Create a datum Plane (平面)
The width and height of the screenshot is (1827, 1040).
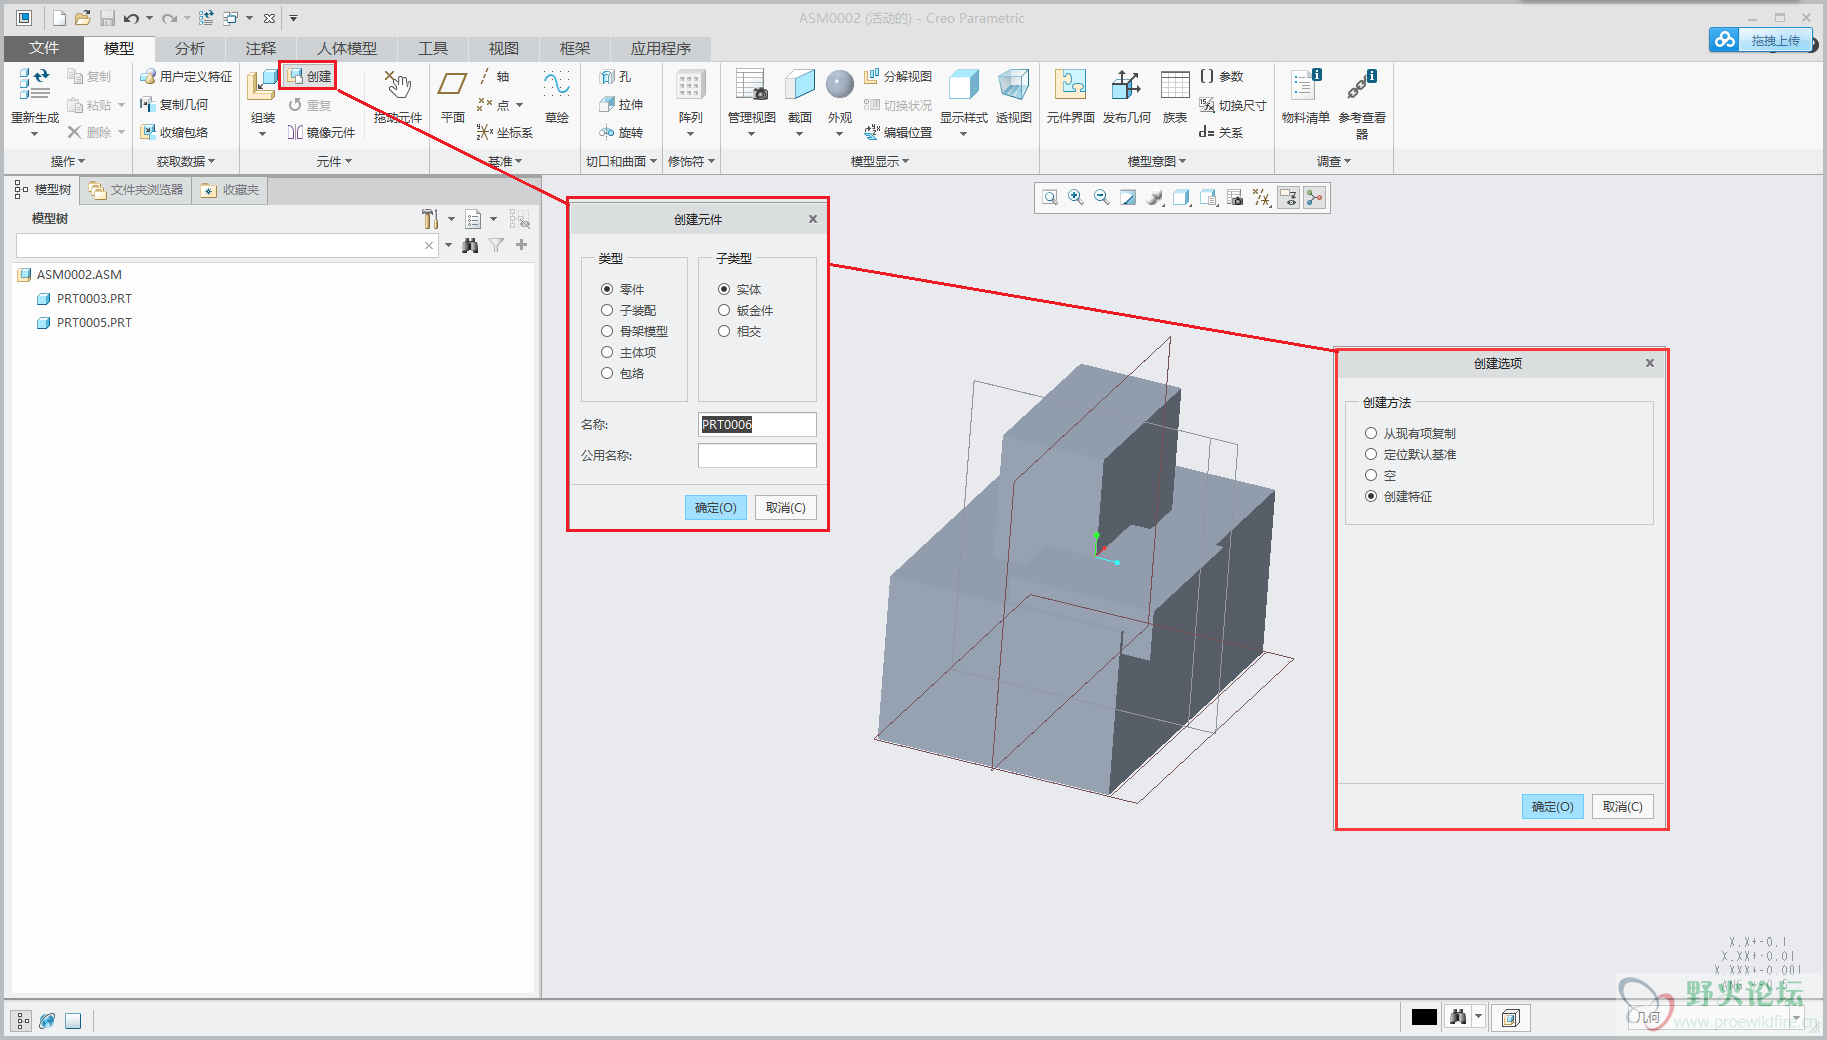[x=453, y=85]
